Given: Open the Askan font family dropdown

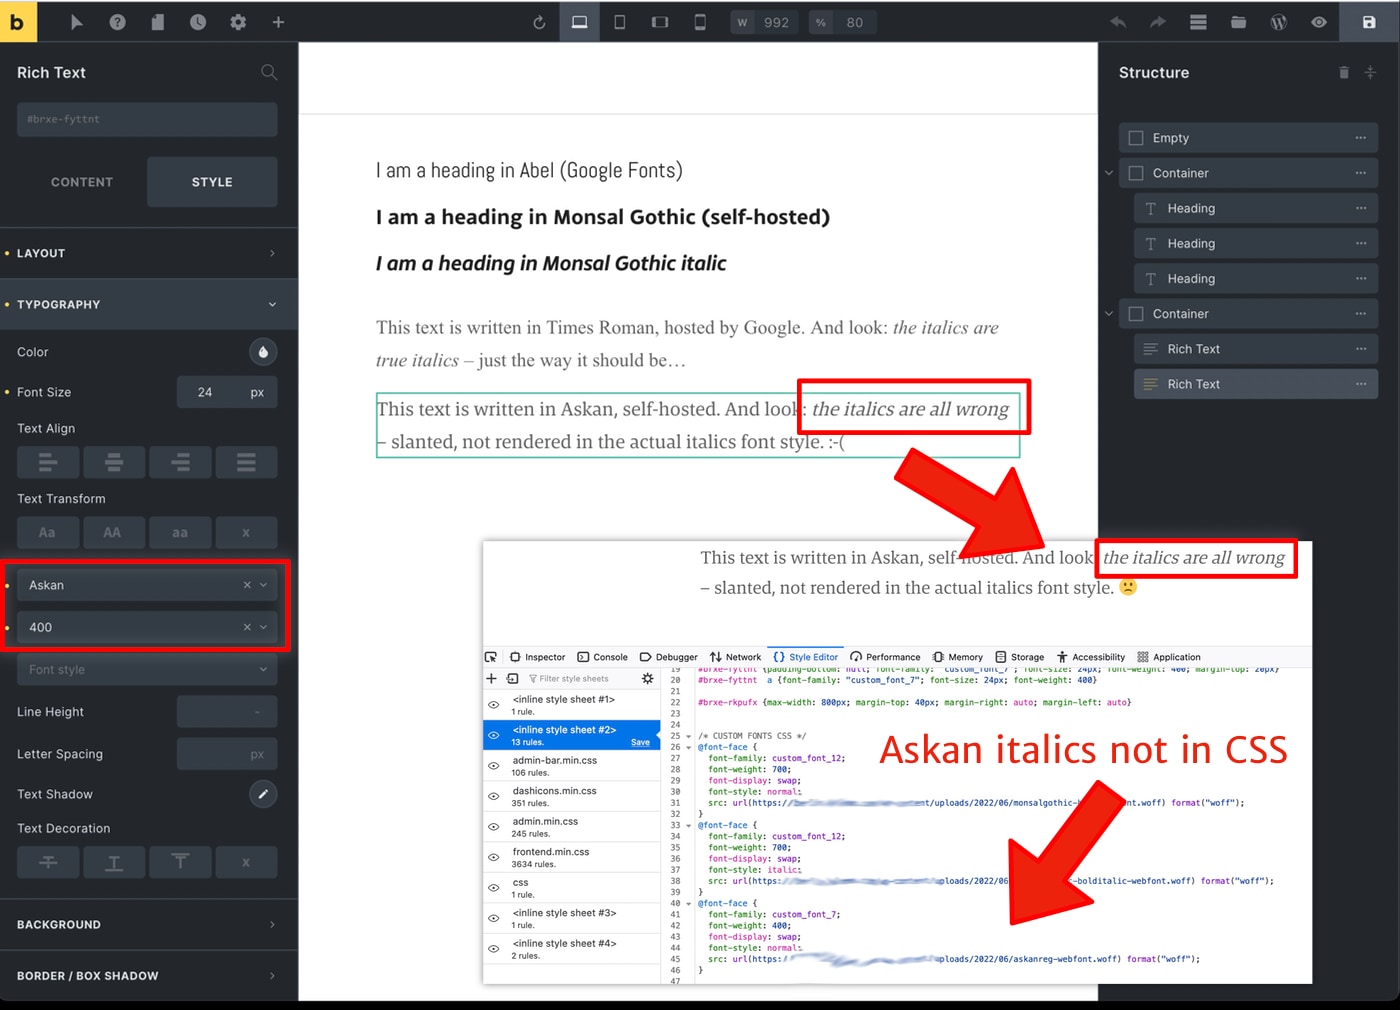Looking at the screenshot, I should coord(147,585).
